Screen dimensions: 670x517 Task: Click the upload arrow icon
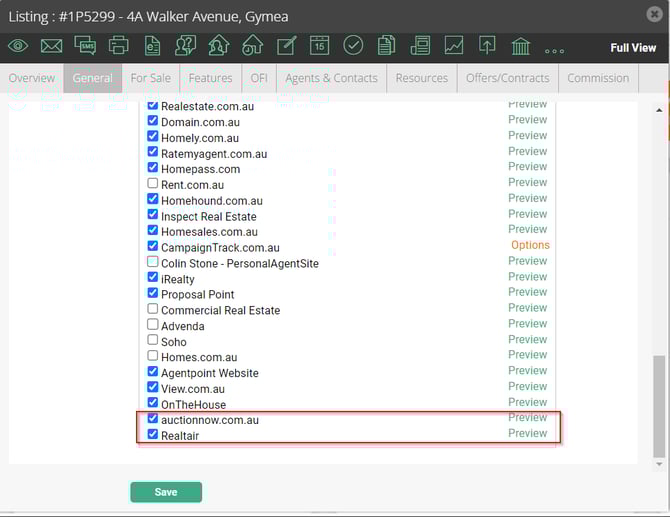[487, 45]
